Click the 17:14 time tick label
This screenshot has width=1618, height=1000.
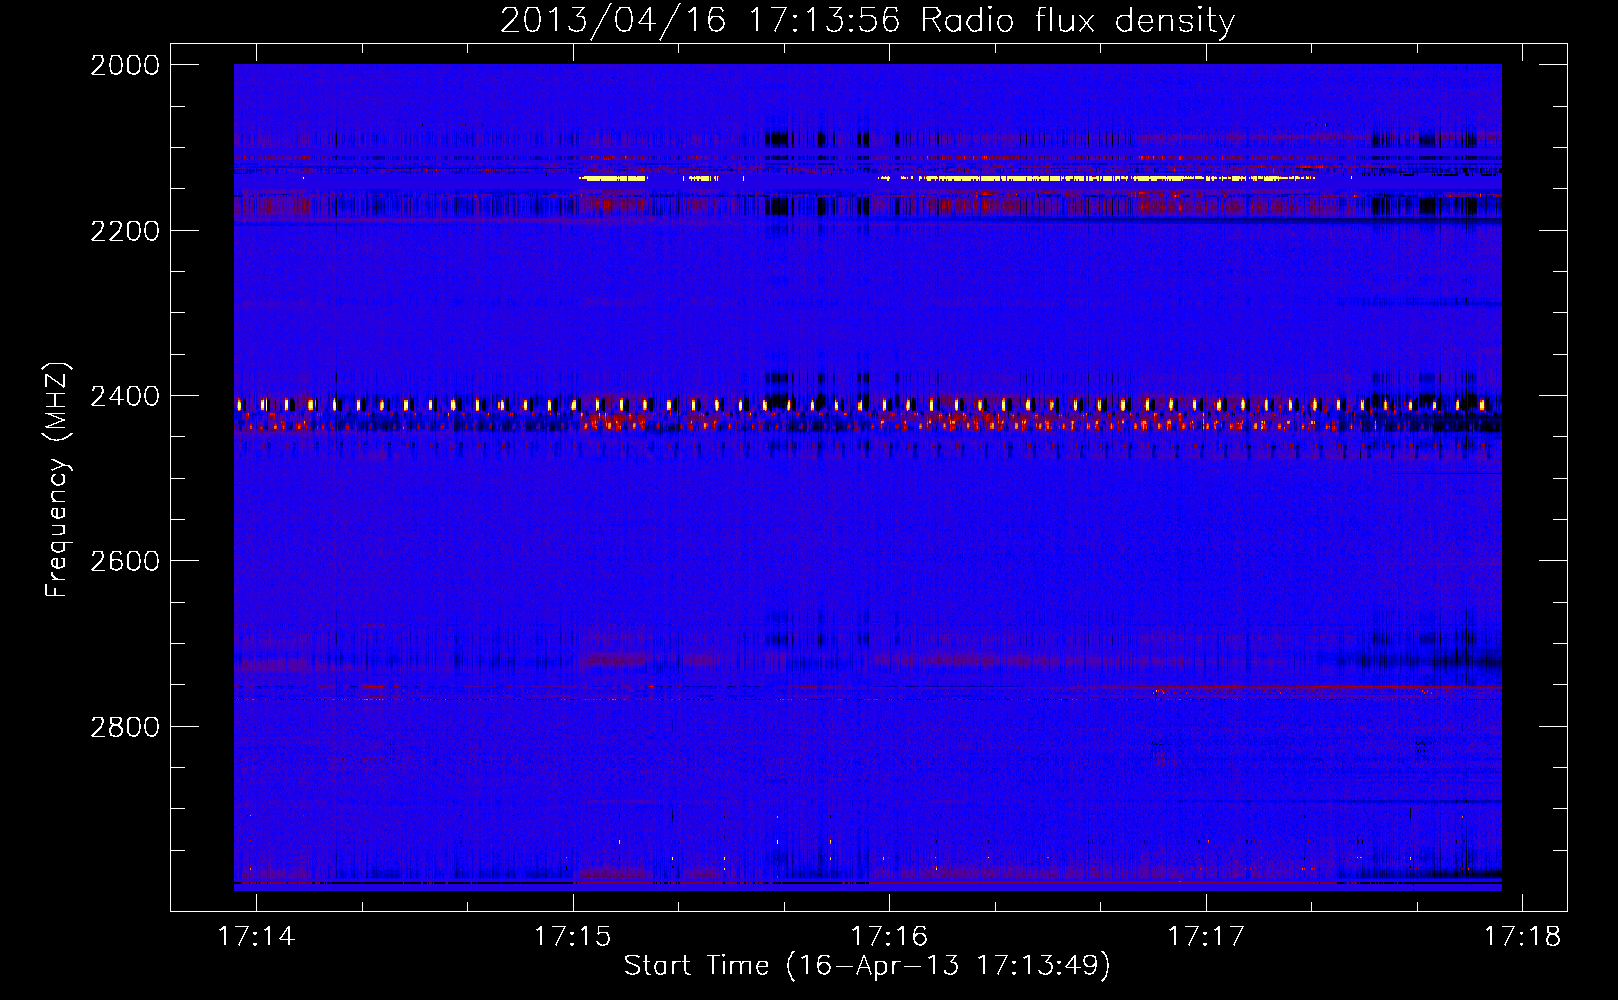click(x=257, y=937)
